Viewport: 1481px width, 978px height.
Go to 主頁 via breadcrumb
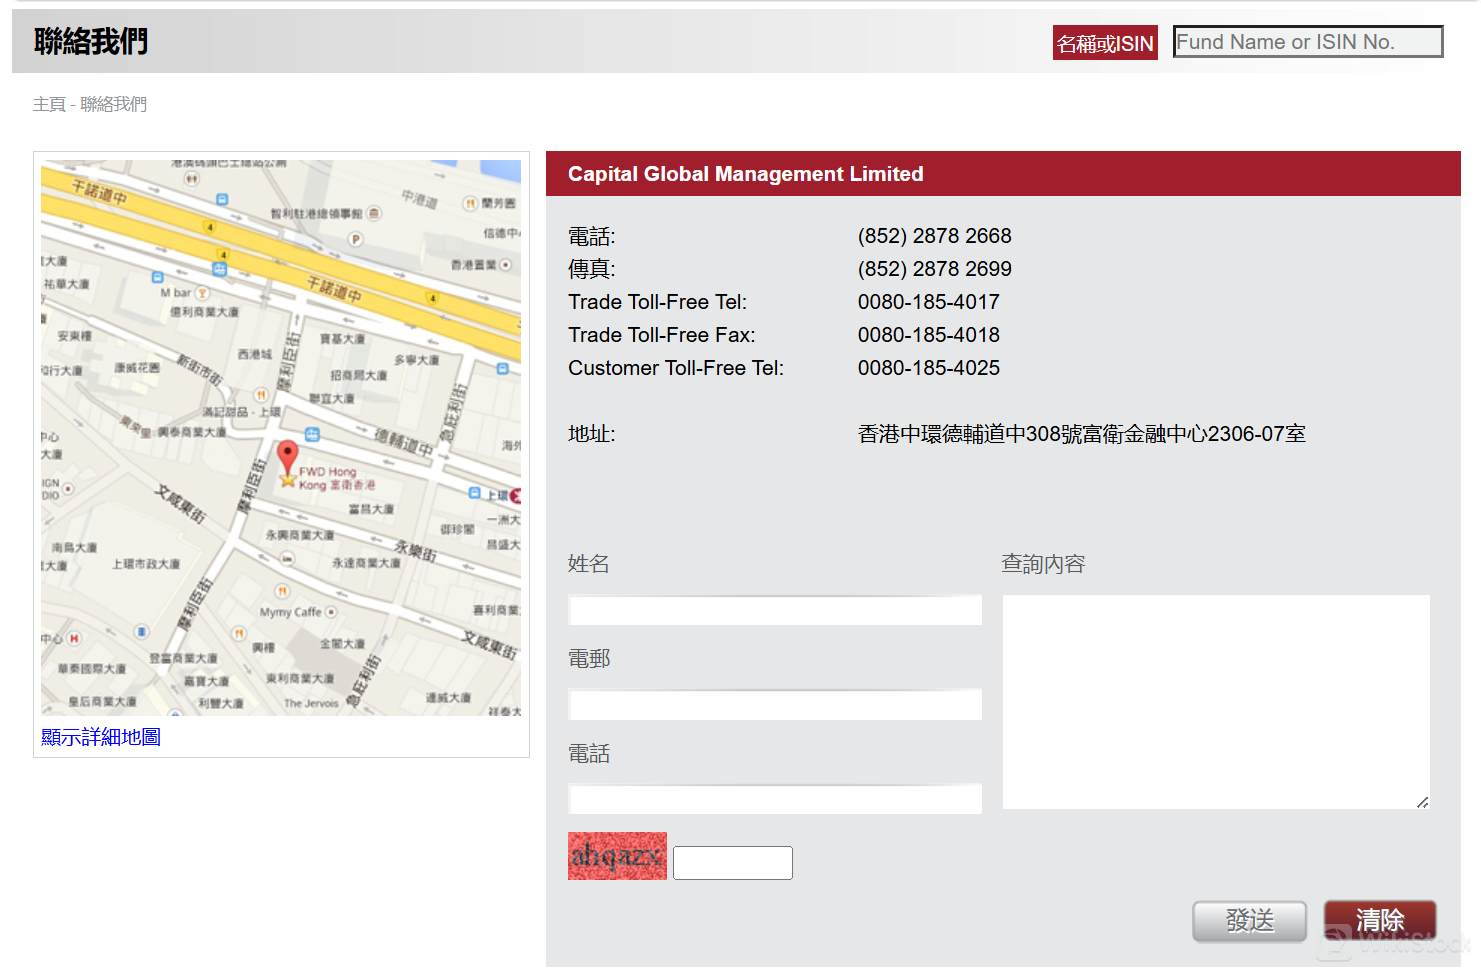[x=48, y=104]
